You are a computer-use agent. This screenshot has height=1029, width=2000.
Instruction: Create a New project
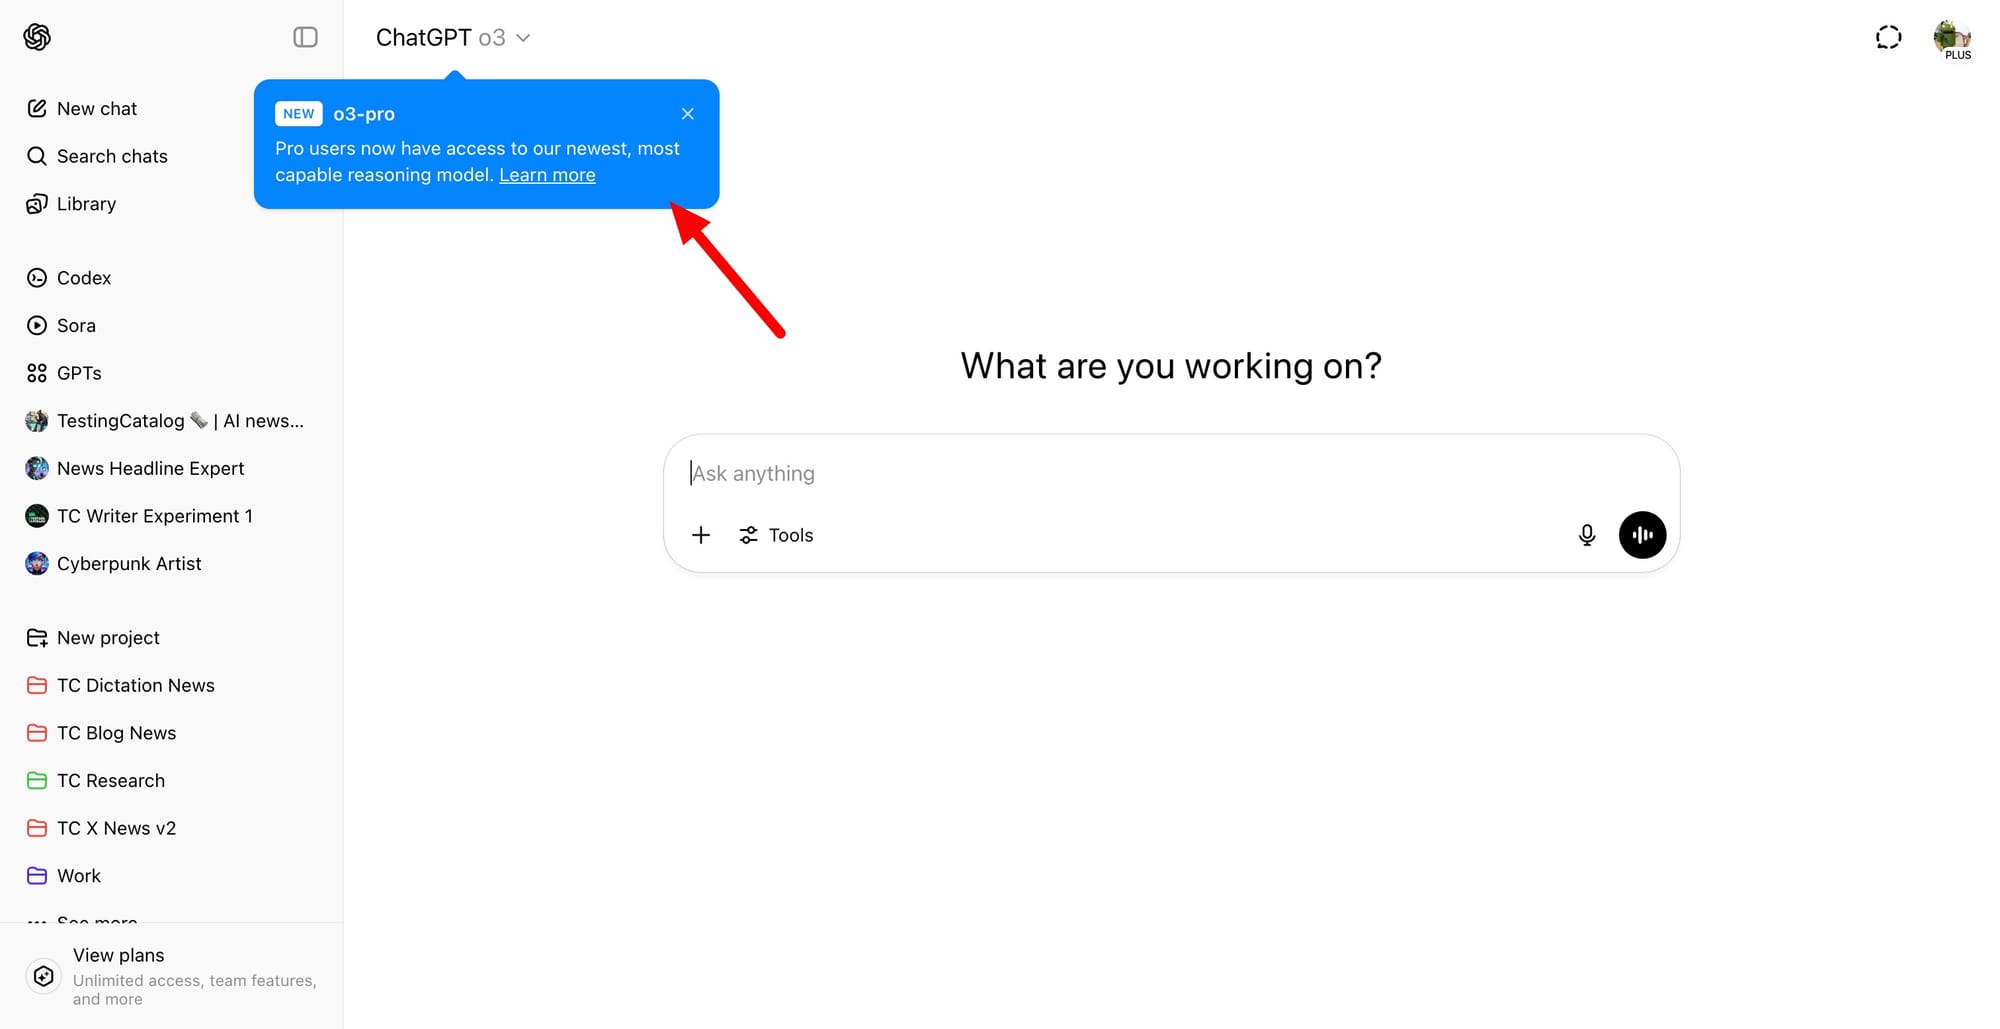[172, 638]
